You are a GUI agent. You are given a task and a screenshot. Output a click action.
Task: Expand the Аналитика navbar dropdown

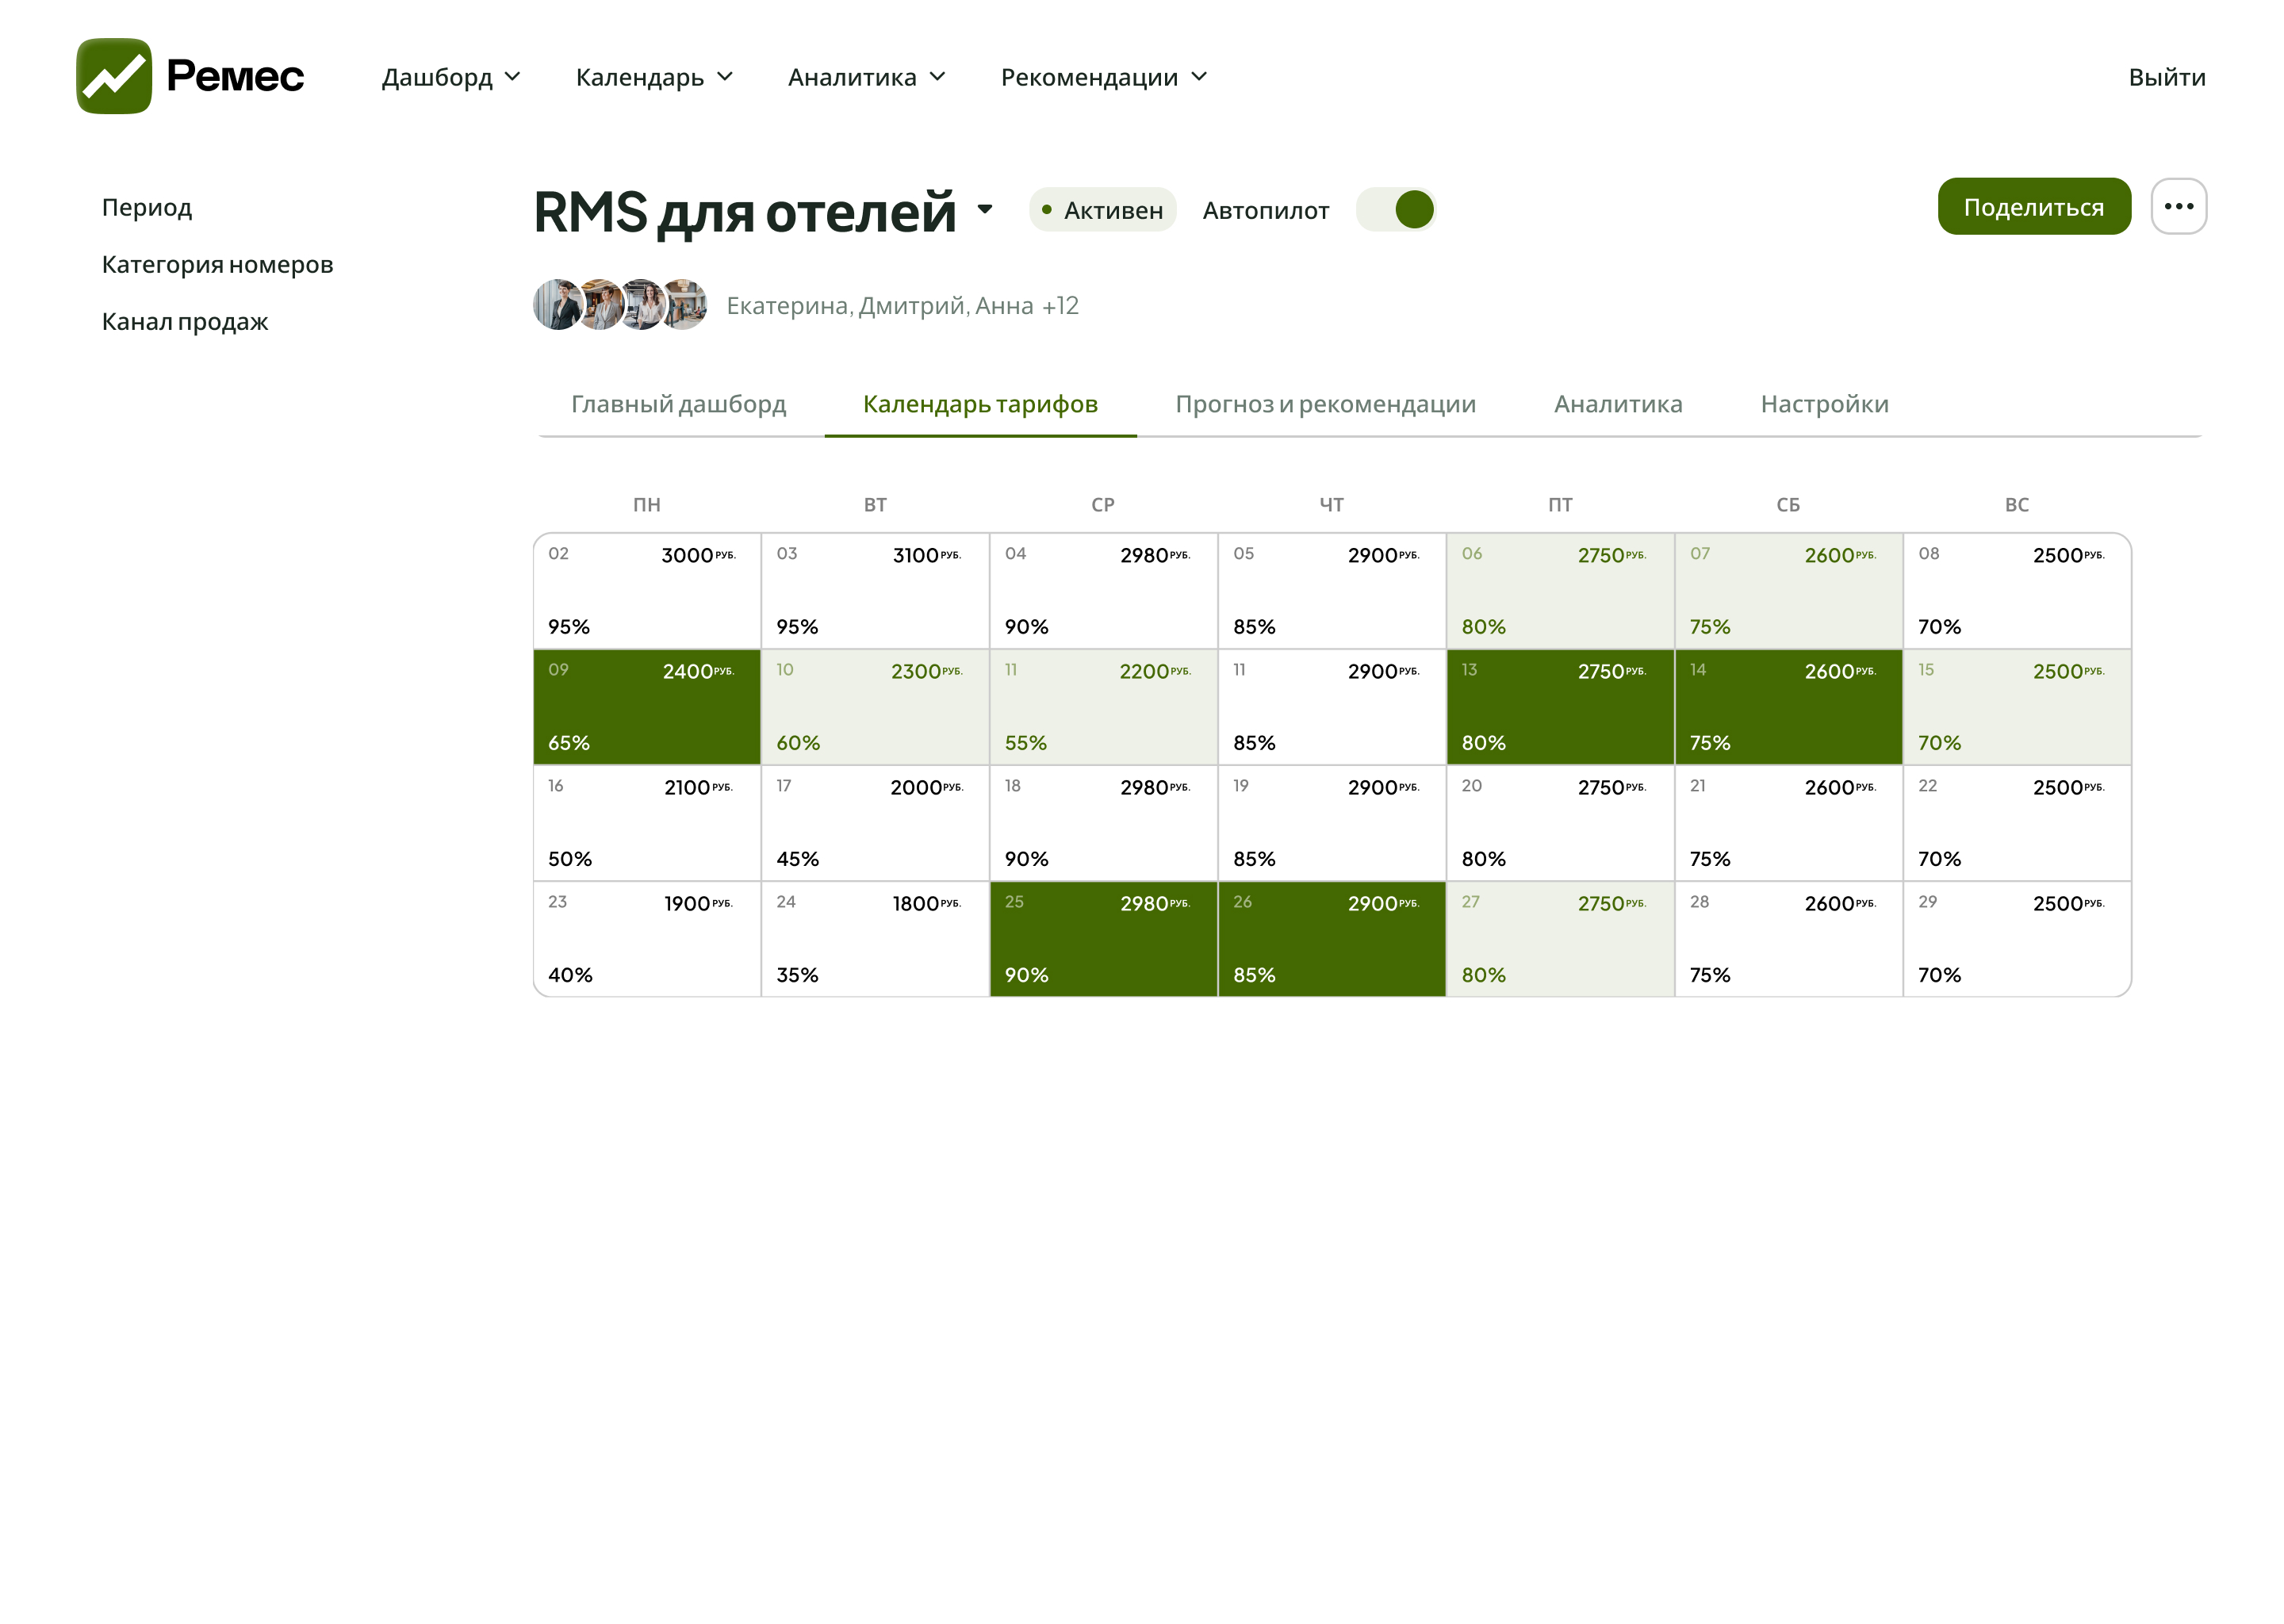pyautogui.click(x=865, y=77)
